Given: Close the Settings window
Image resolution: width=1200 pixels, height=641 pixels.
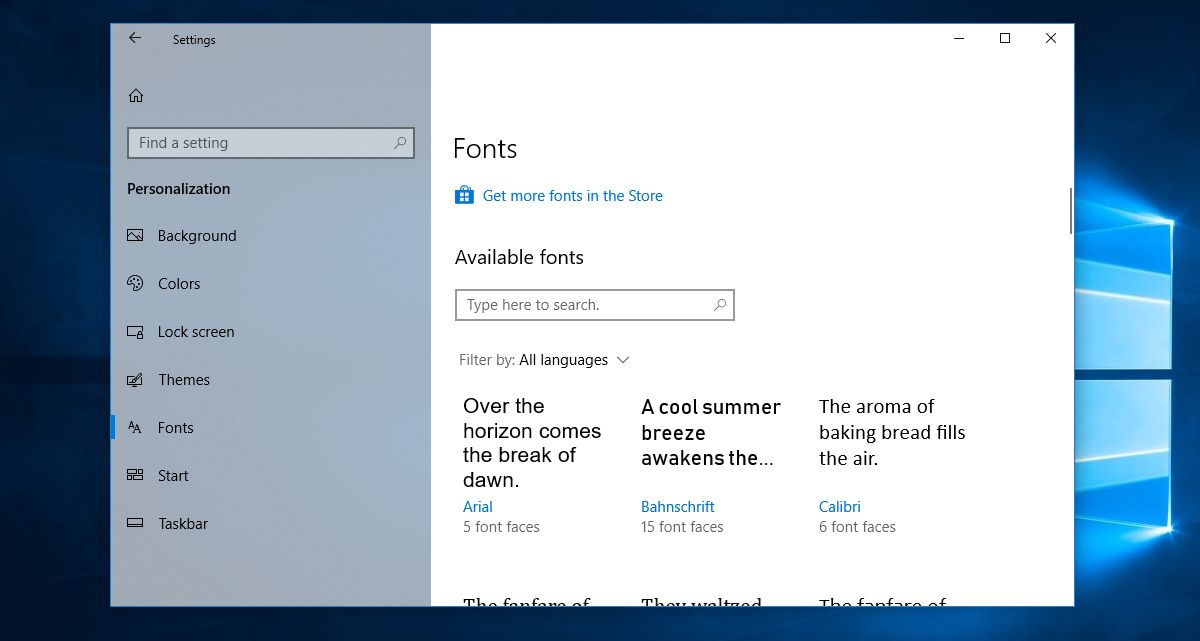Looking at the screenshot, I should (1051, 38).
